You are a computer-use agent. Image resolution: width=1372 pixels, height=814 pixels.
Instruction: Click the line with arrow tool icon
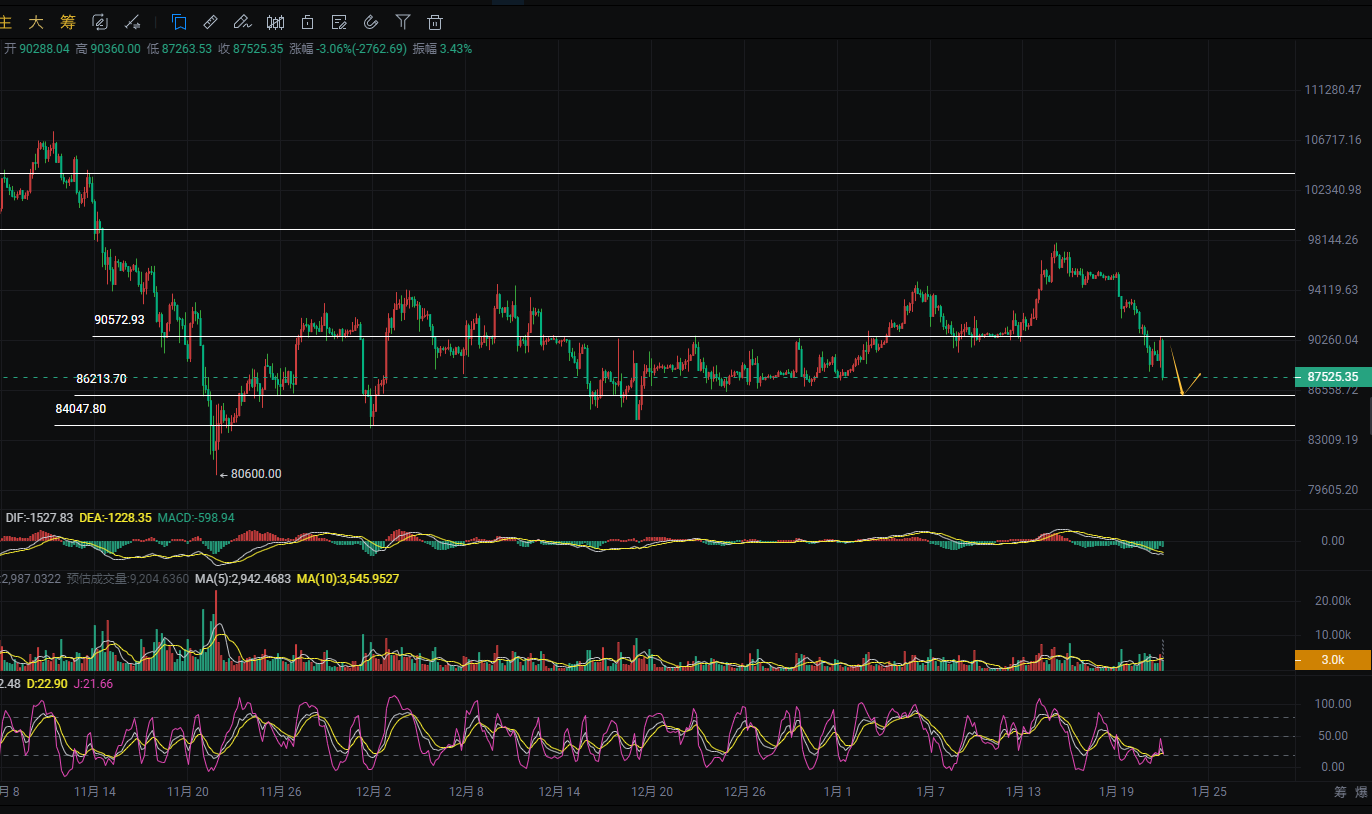click(132, 21)
